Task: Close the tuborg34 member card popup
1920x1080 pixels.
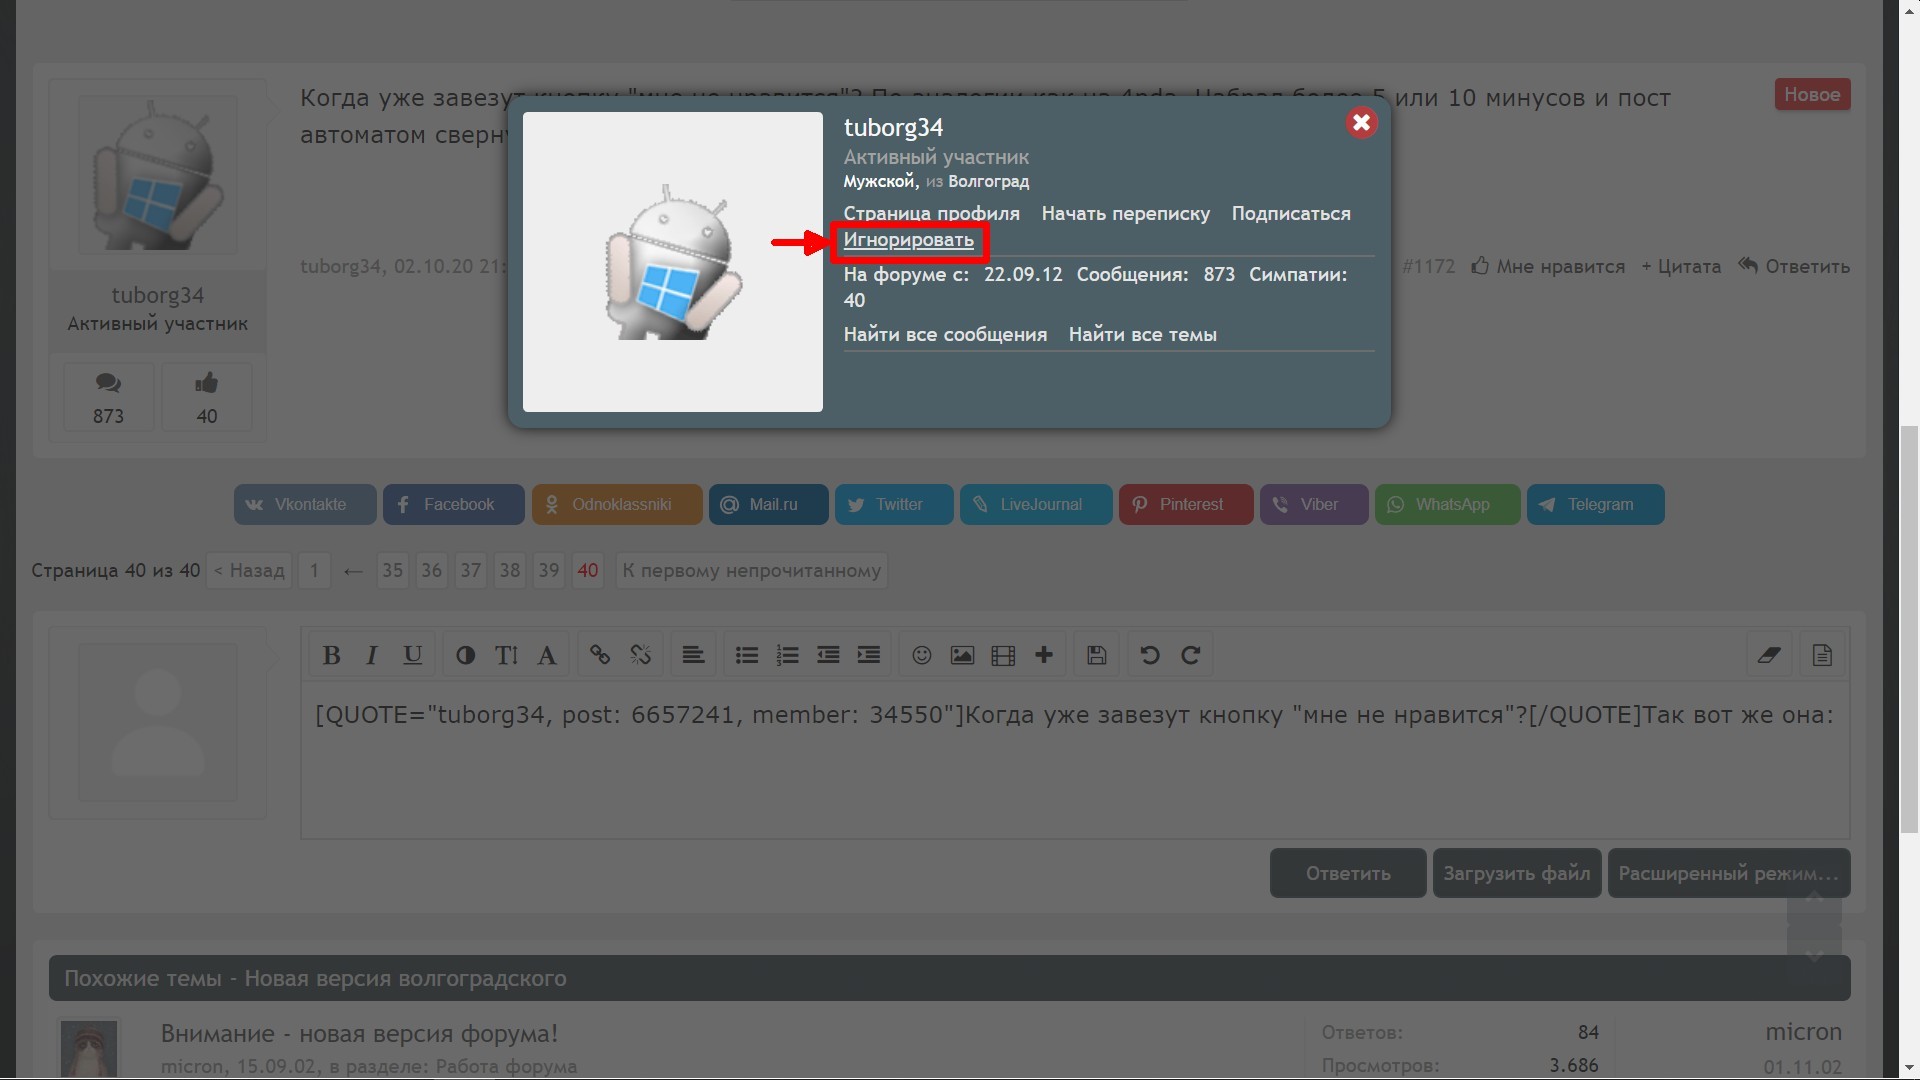Action: coord(1361,123)
